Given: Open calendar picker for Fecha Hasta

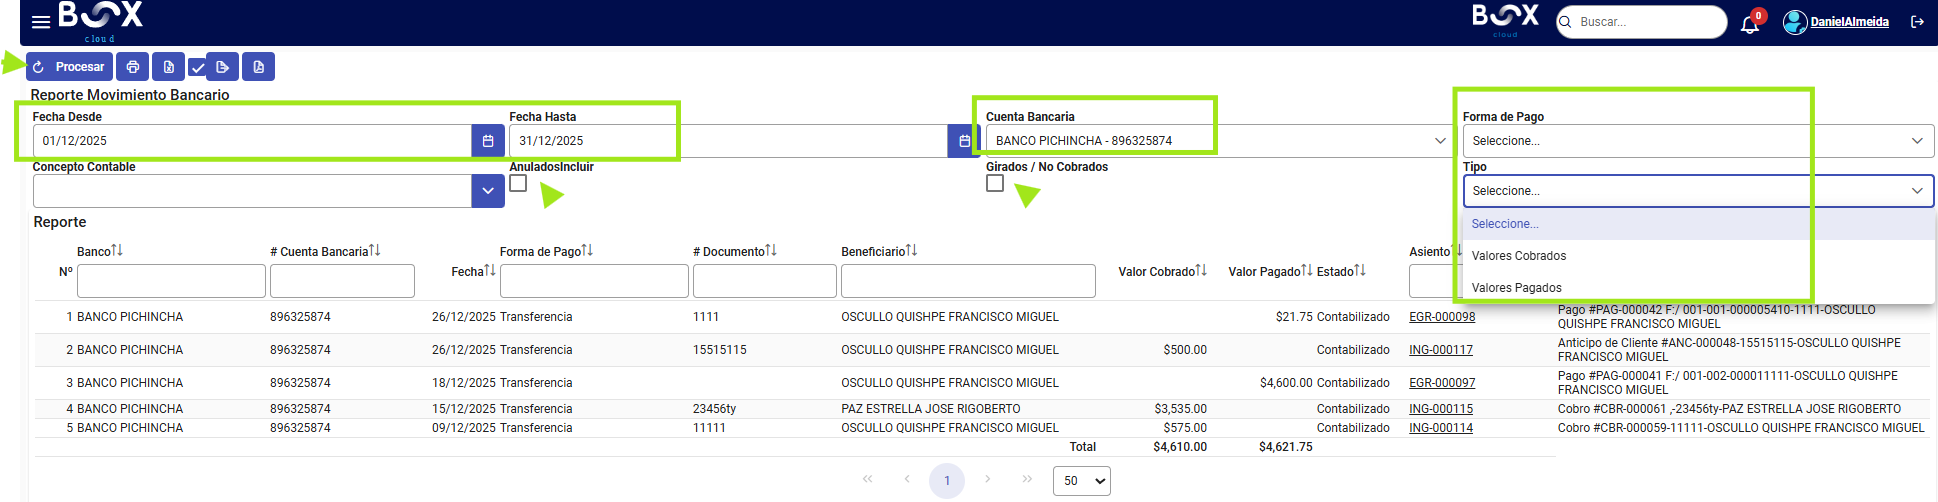Looking at the screenshot, I should 964,141.
